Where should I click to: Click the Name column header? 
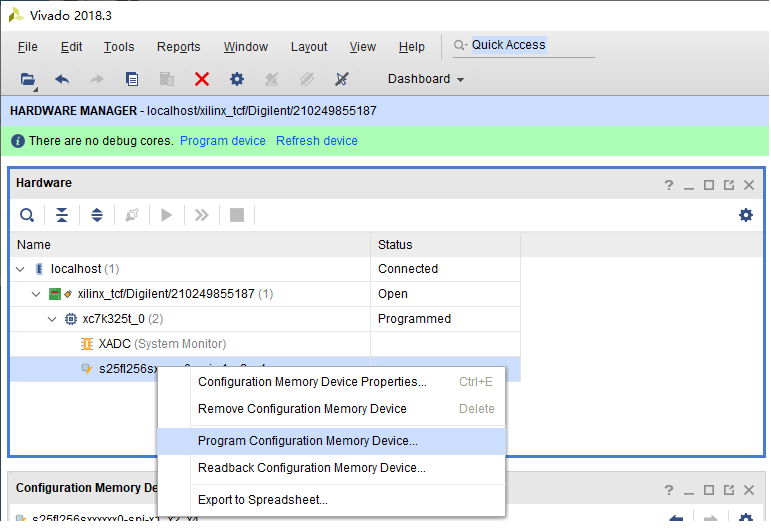(190, 245)
